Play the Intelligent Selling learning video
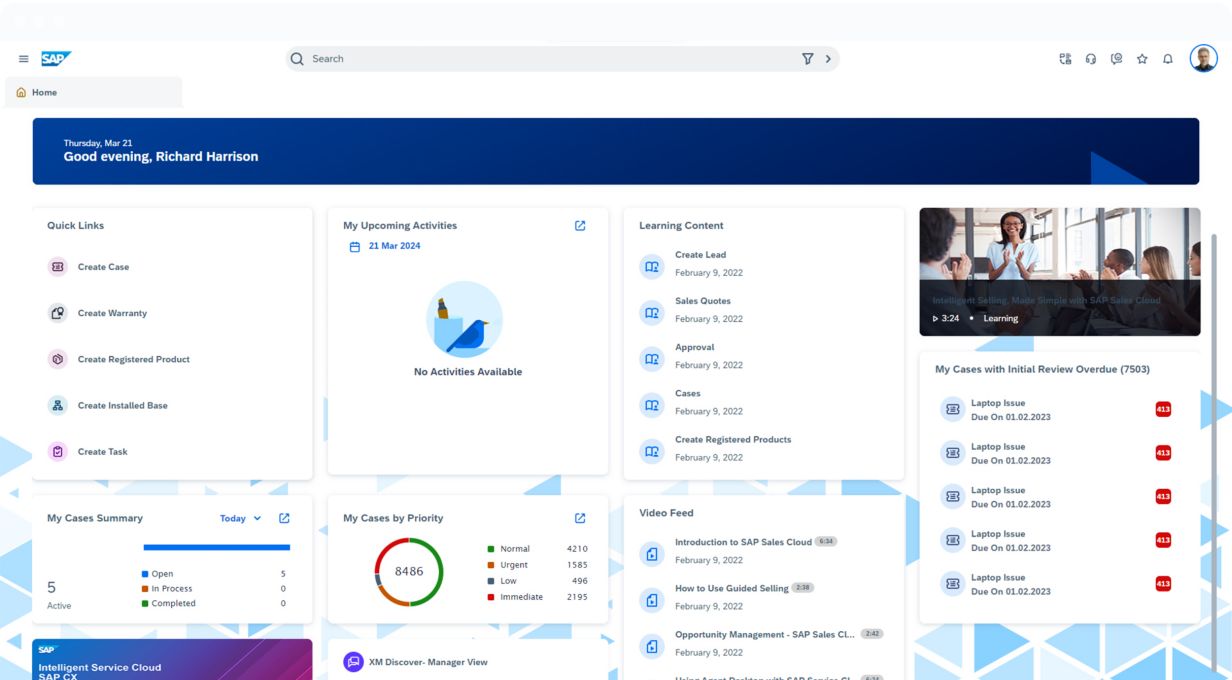1232x680 pixels. [1059, 271]
